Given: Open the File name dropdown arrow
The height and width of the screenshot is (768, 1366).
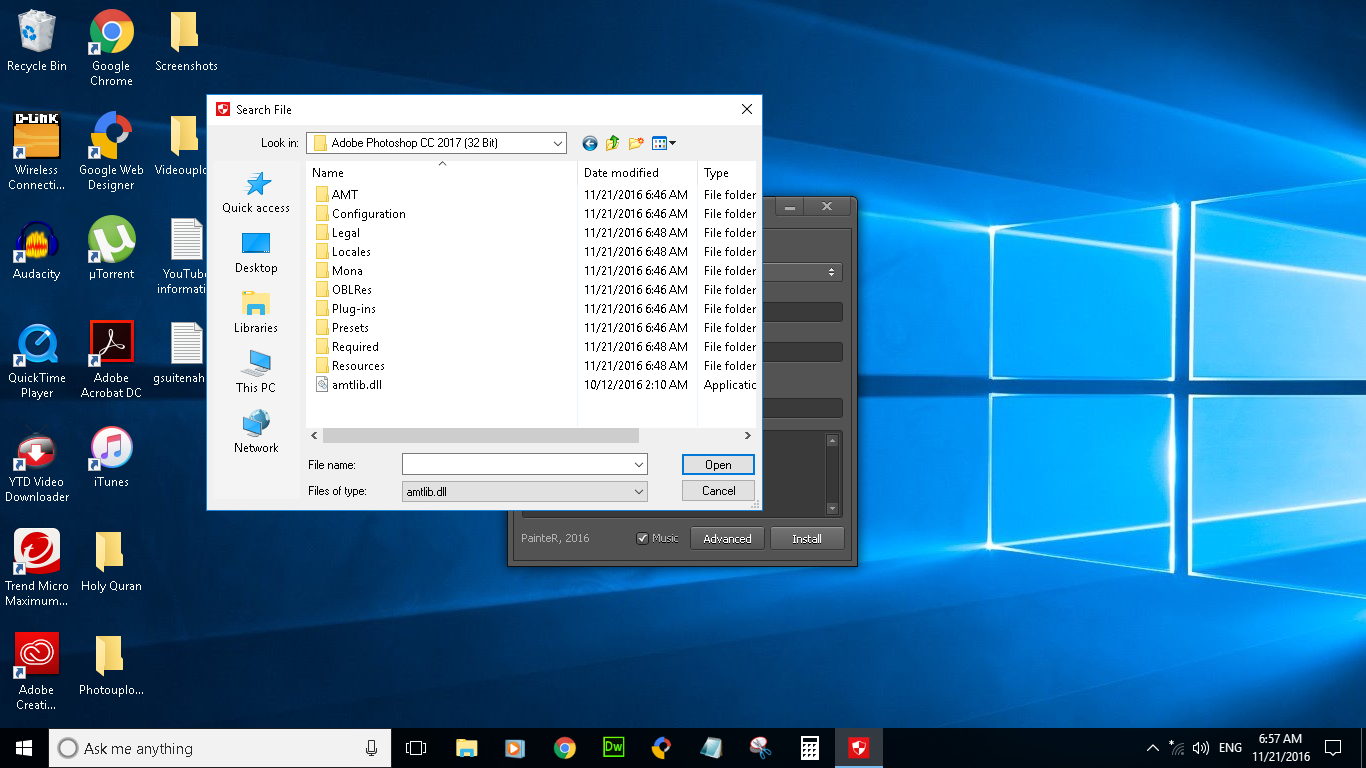Looking at the screenshot, I should pos(639,465).
